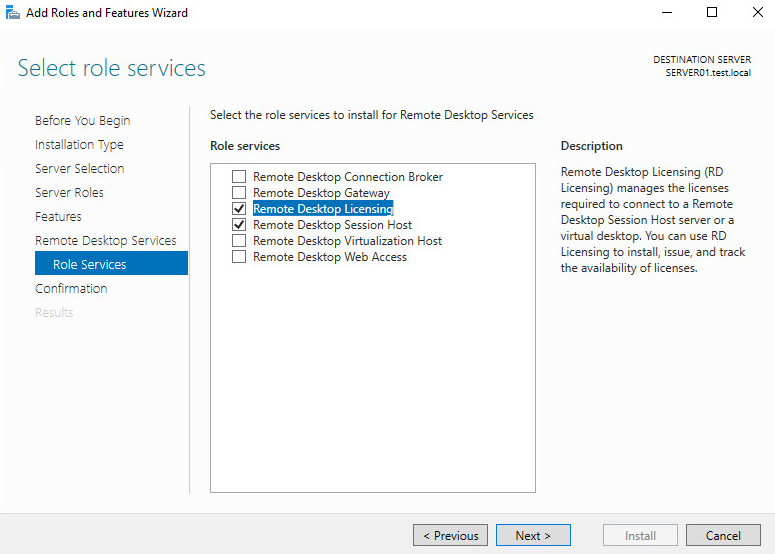This screenshot has width=775, height=554.
Task: Select the Role Services sidebar item
Action: coord(90,265)
